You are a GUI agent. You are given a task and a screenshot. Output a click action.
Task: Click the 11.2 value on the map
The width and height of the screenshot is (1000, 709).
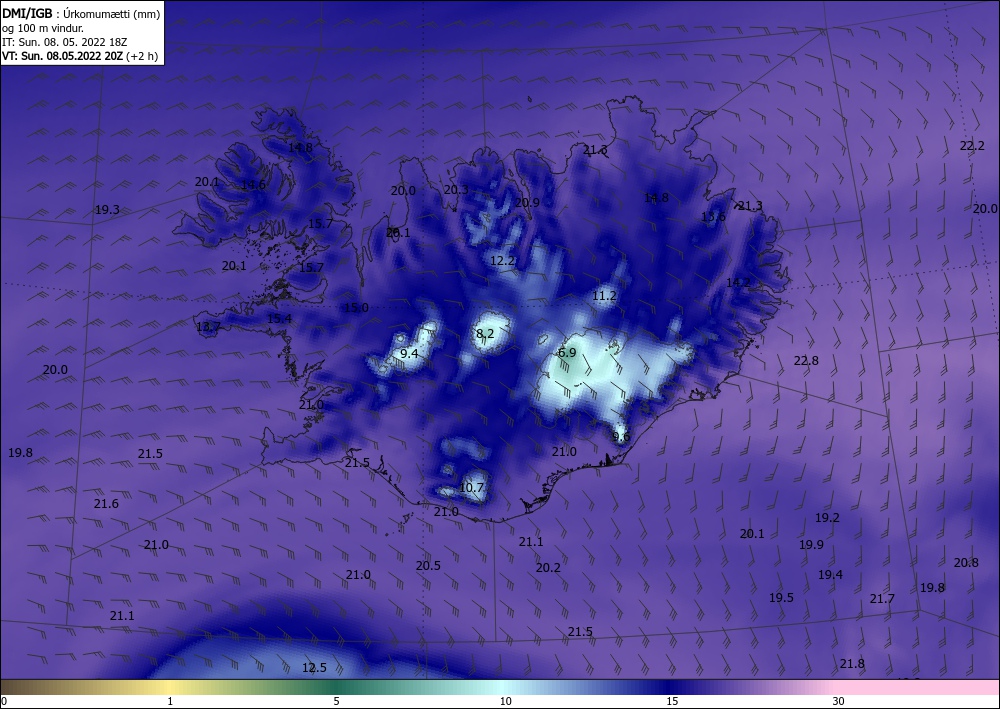(x=604, y=296)
